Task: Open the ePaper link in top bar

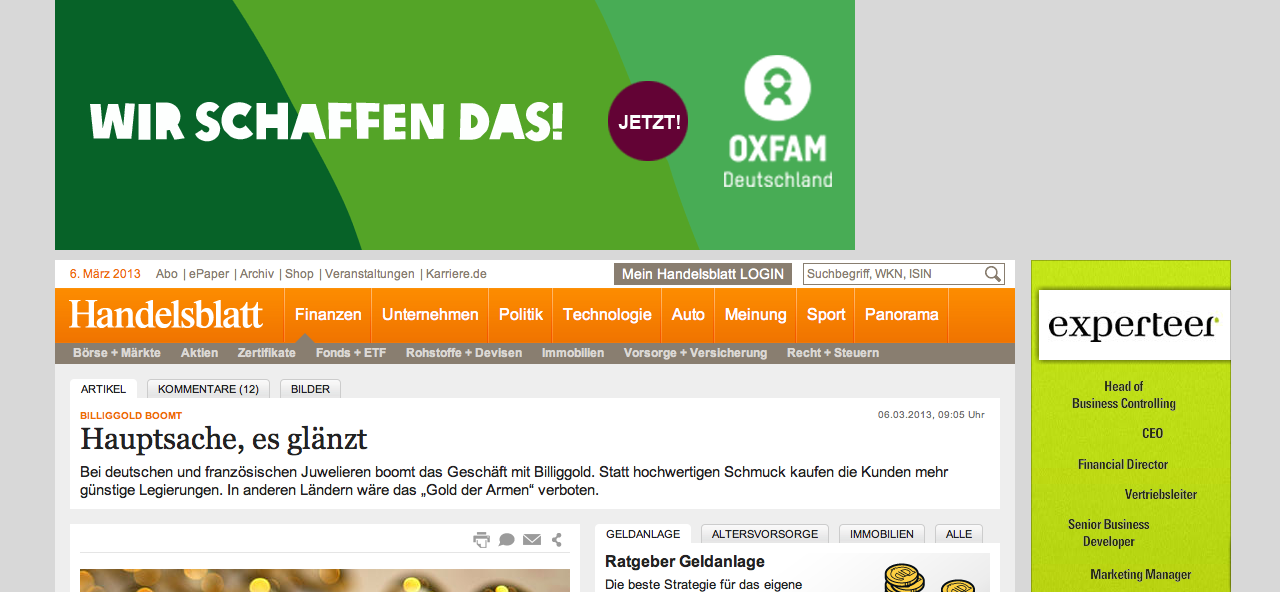Action: [209, 274]
